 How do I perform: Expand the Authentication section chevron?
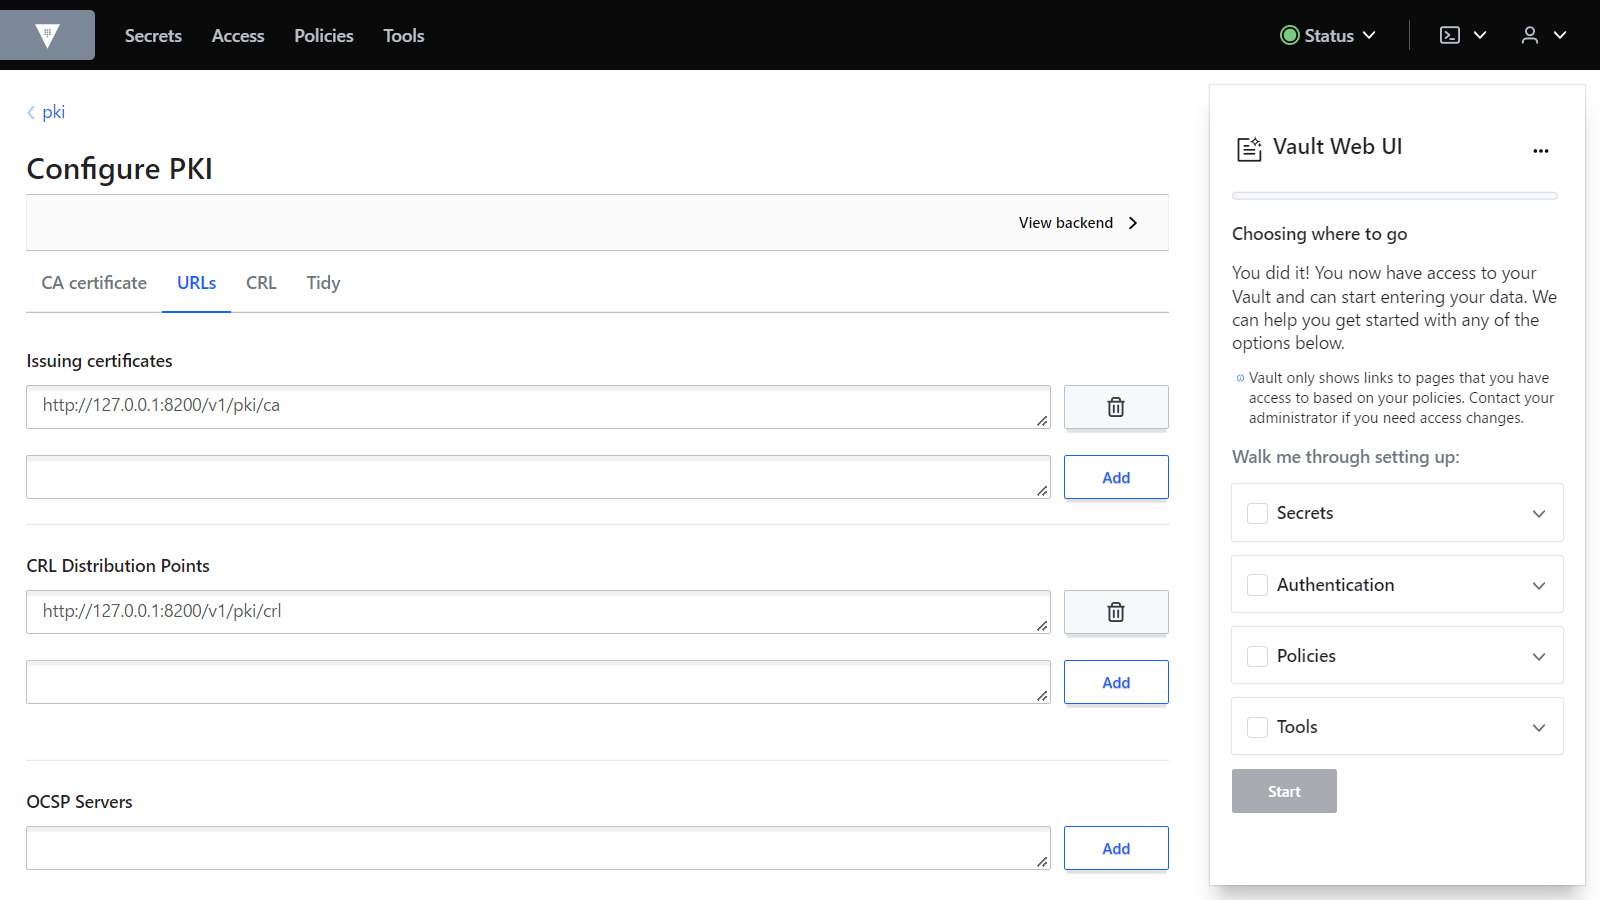coord(1539,585)
